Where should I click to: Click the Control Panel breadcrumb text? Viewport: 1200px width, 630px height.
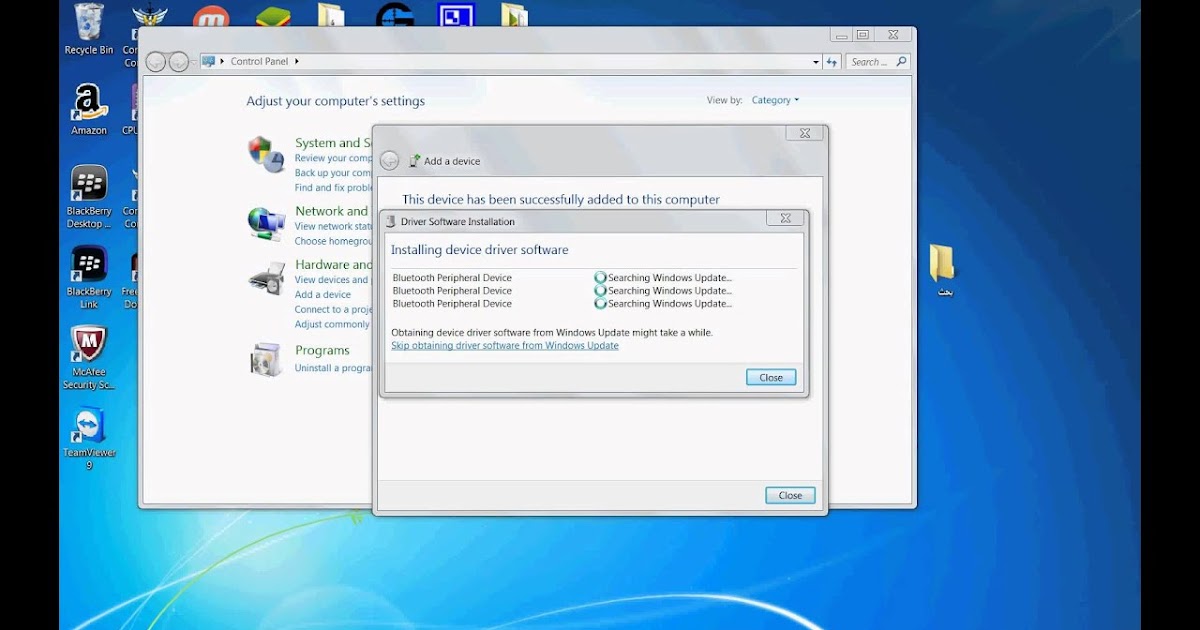tap(259, 62)
